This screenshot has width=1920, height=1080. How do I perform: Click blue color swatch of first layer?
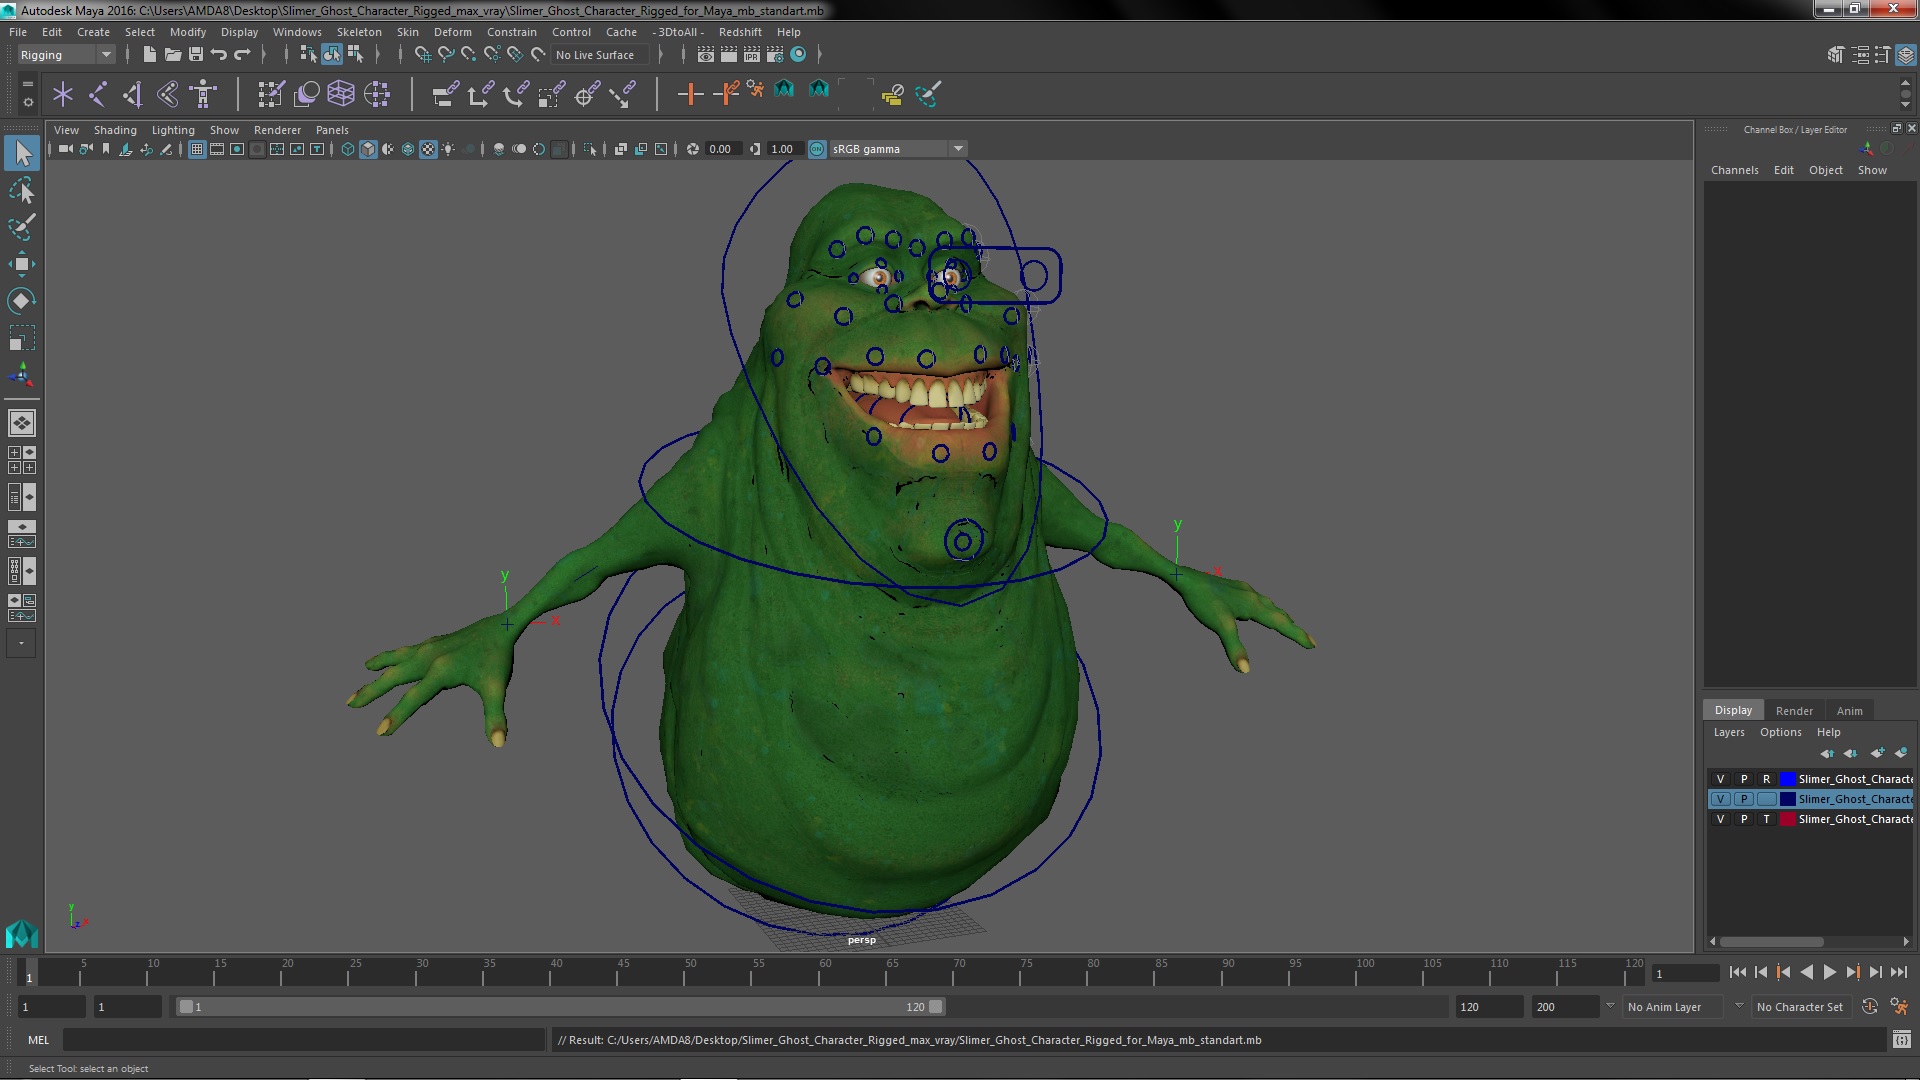tap(1787, 779)
